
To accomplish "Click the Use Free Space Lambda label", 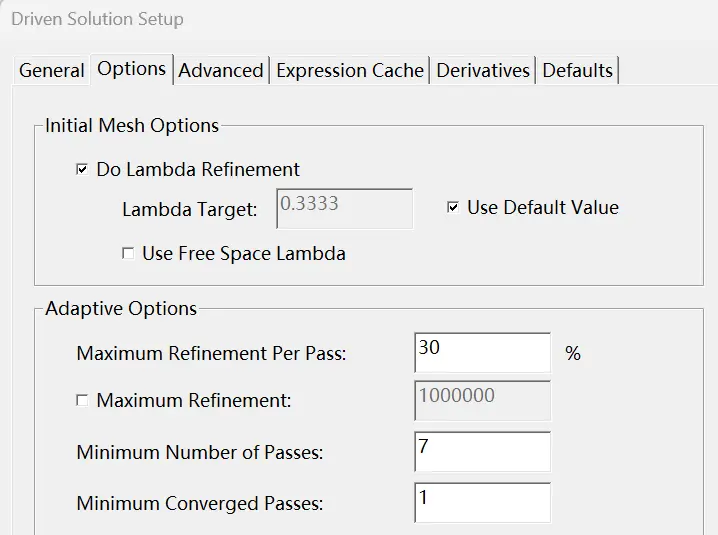I will tap(244, 253).
